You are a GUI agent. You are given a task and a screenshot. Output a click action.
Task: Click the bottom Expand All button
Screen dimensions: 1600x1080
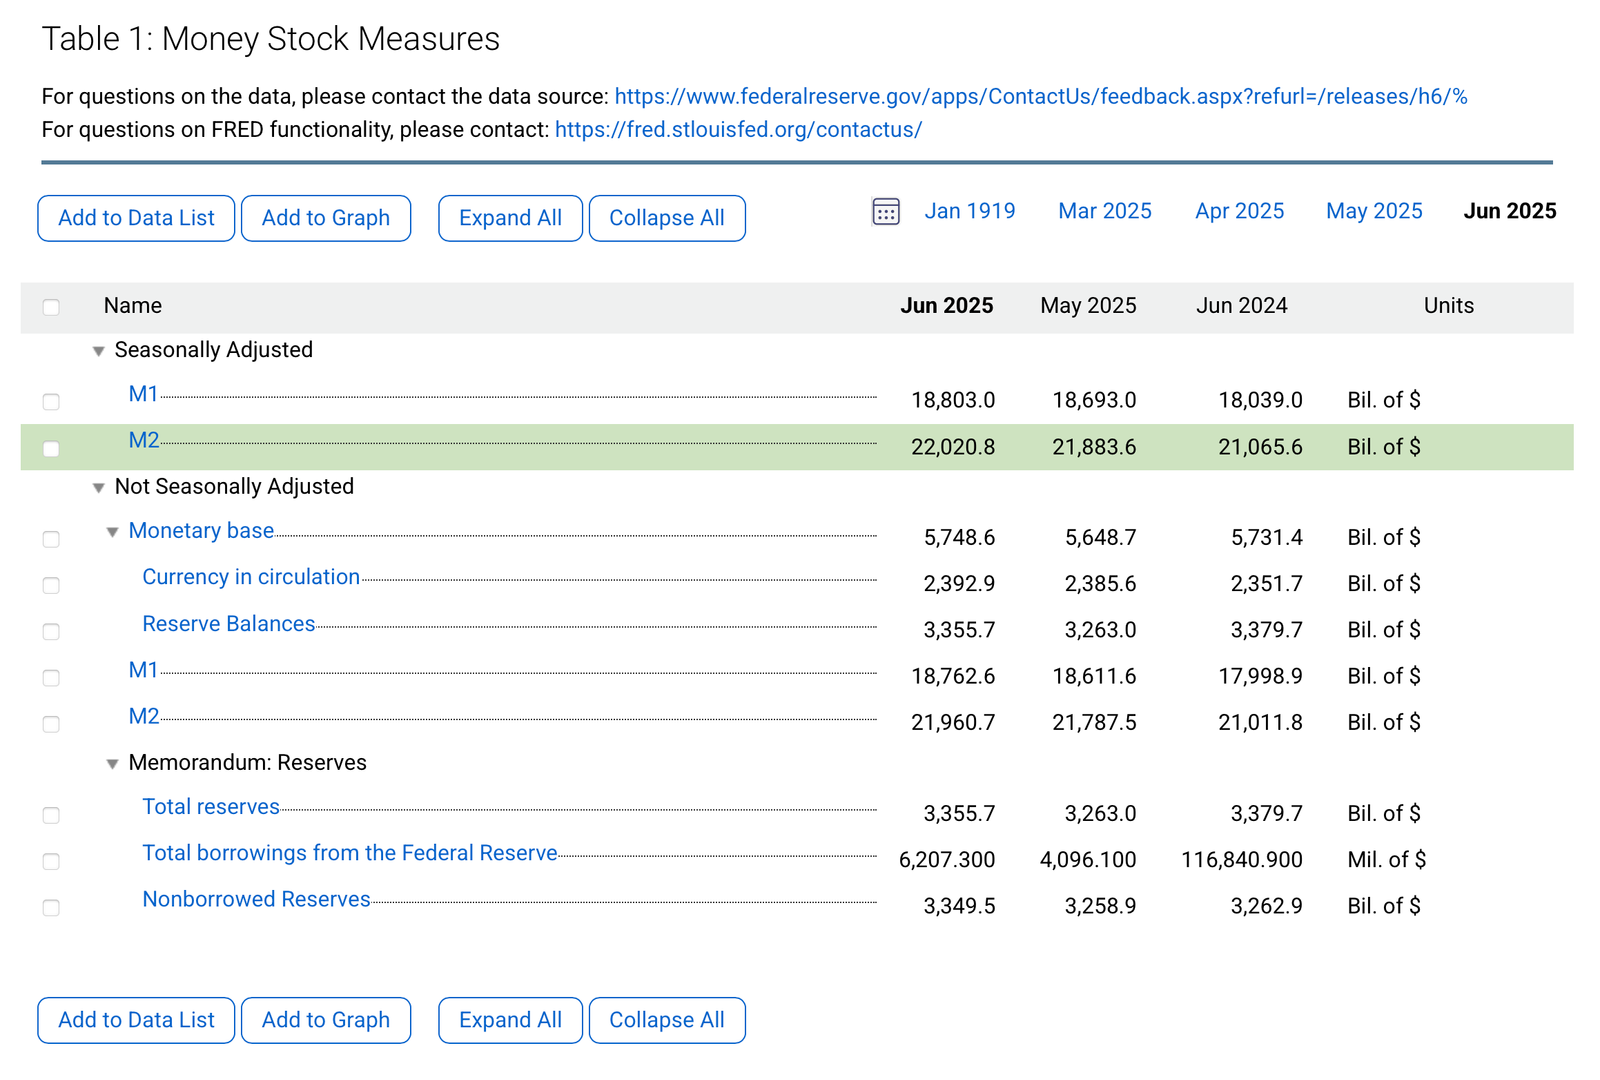[x=510, y=1020]
